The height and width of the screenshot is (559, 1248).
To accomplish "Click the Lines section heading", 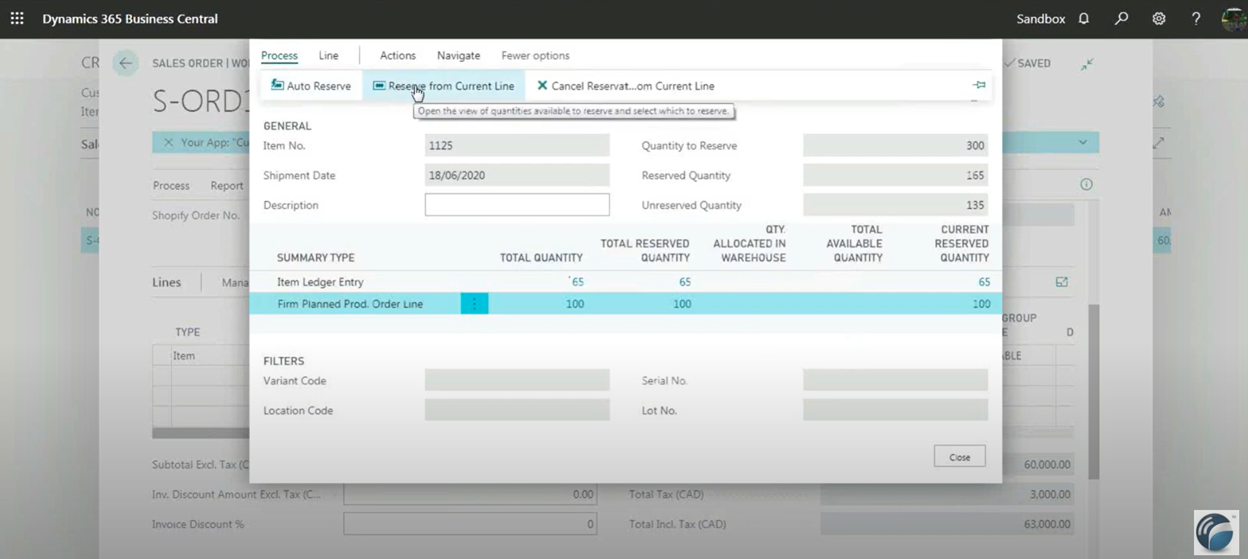I will (166, 282).
